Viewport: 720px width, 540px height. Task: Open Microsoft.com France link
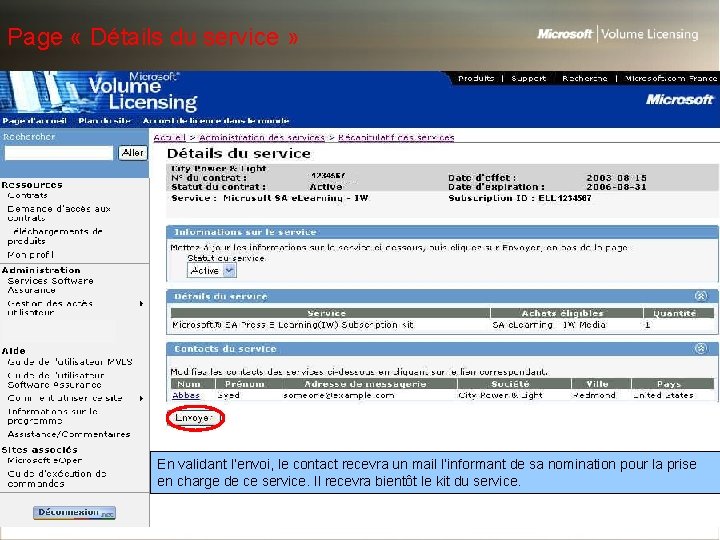tap(671, 79)
